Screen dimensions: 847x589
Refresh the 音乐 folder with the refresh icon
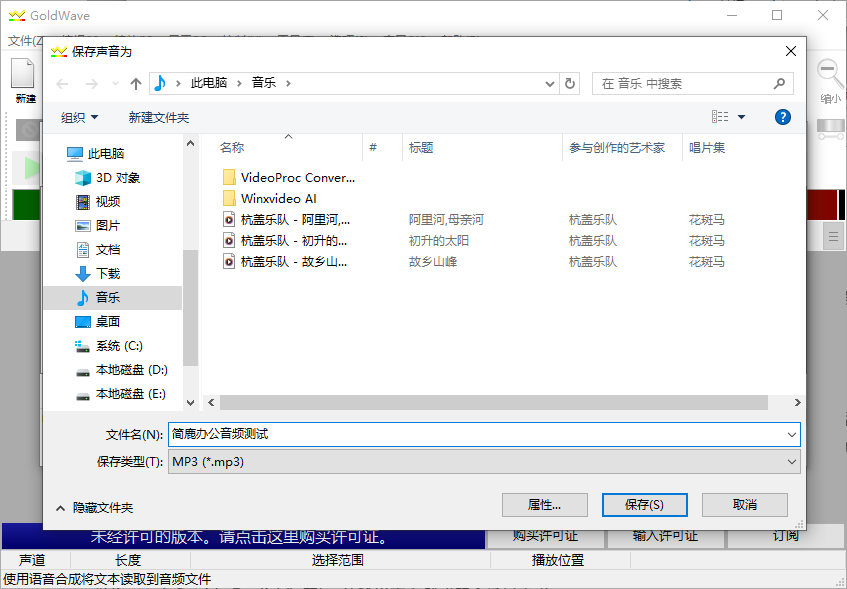click(568, 83)
